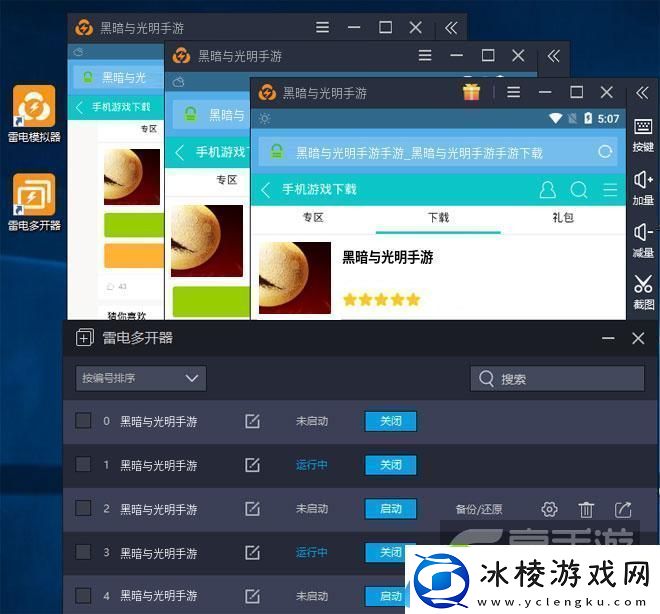Open the 按键 keyboard mapping tool
This screenshot has width=660, height=614.
pyautogui.click(x=643, y=135)
